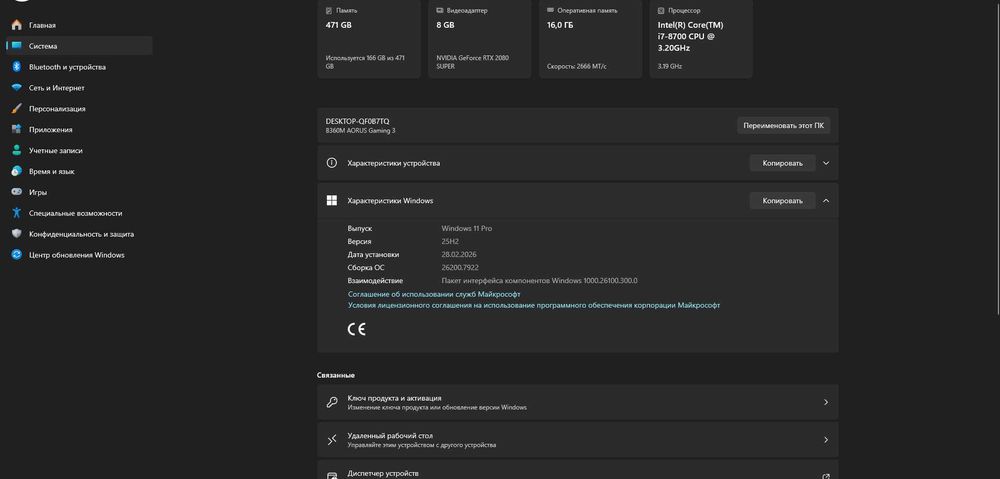
Task: Click the Приложения sidebar icon
Action: pos(16,130)
